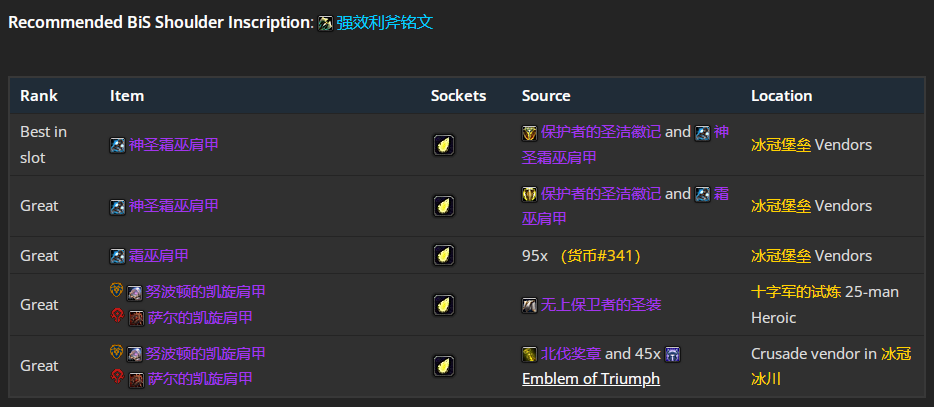Click the socket icon in the 95x currency row
Viewport: 934px width, 407px height.
pyautogui.click(x=444, y=256)
